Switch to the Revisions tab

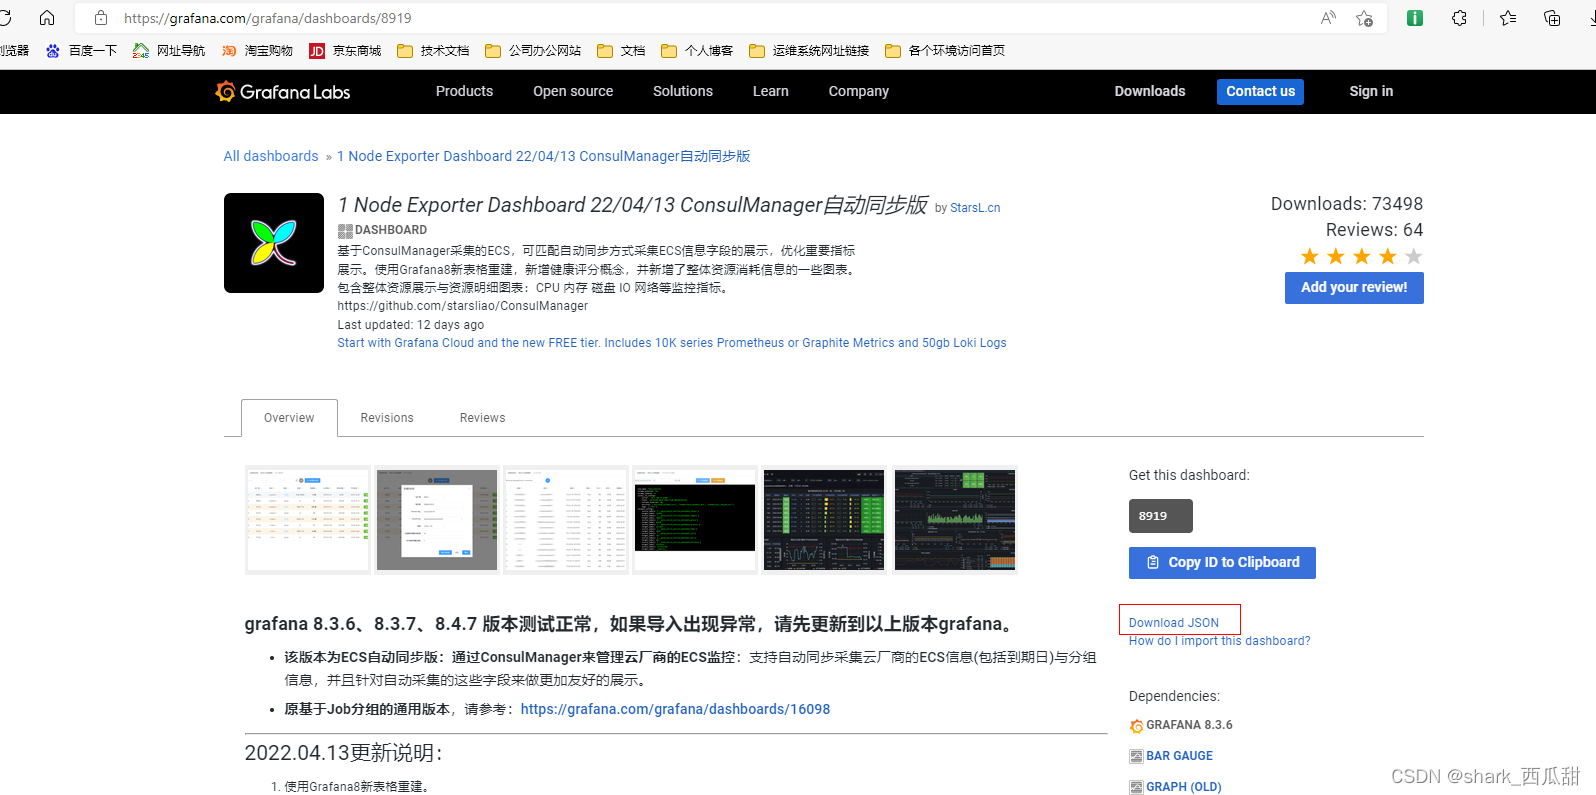tap(387, 418)
